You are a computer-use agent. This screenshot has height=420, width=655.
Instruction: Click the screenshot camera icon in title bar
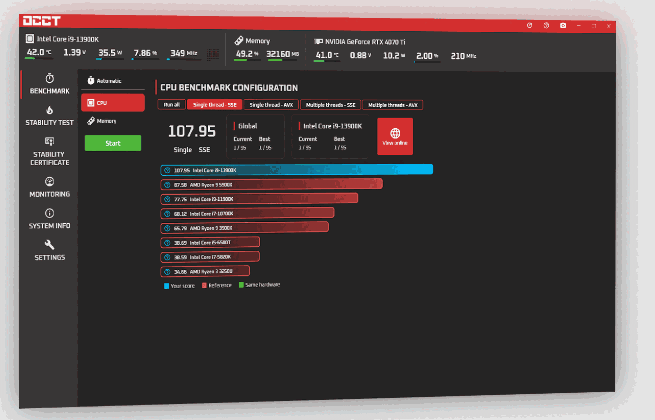pos(563,25)
